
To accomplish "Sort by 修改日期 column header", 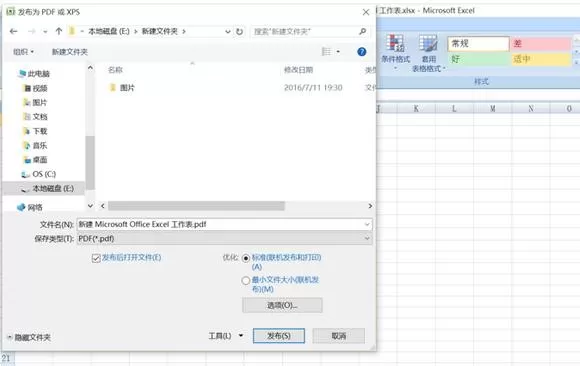I will tap(299, 70).
